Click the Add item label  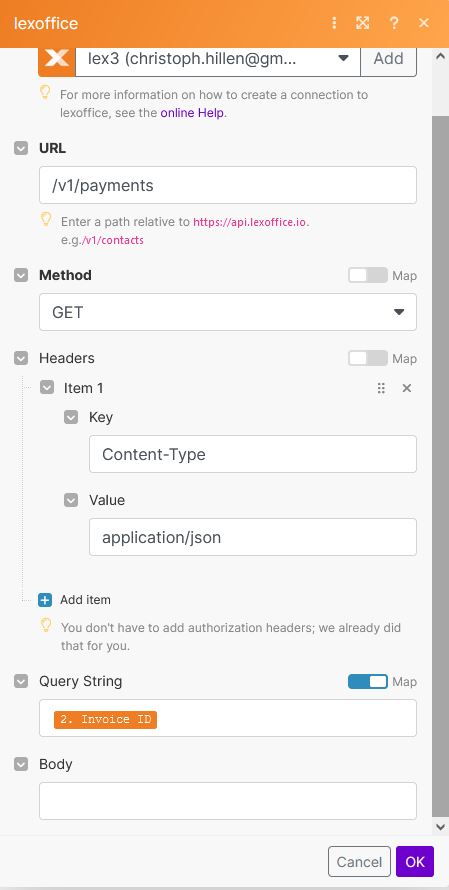85,600
